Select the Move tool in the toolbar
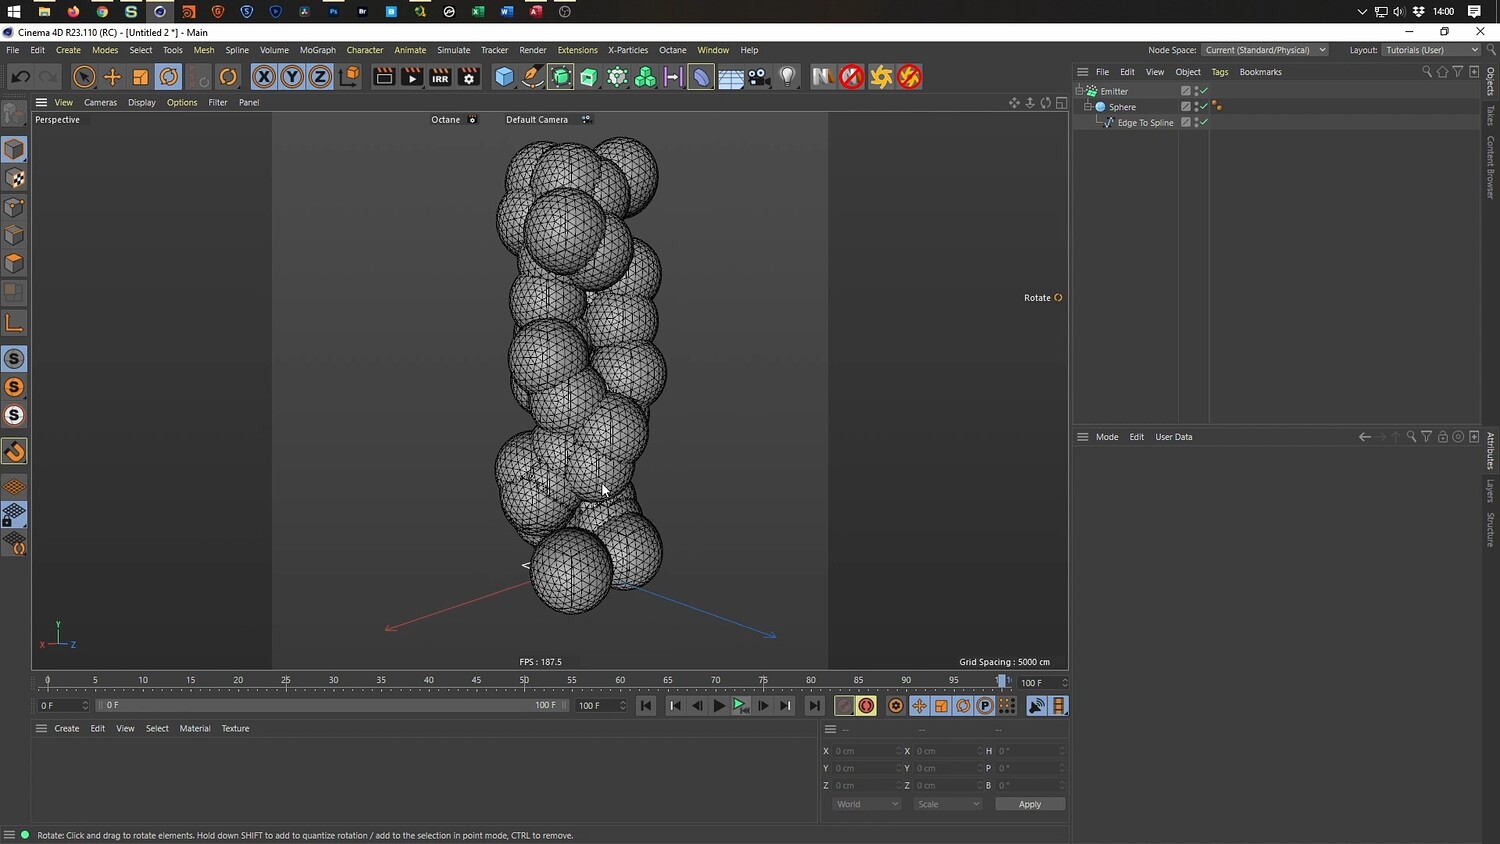The width and height of the screenshot is (1500, 844). (x=112, y=77)
